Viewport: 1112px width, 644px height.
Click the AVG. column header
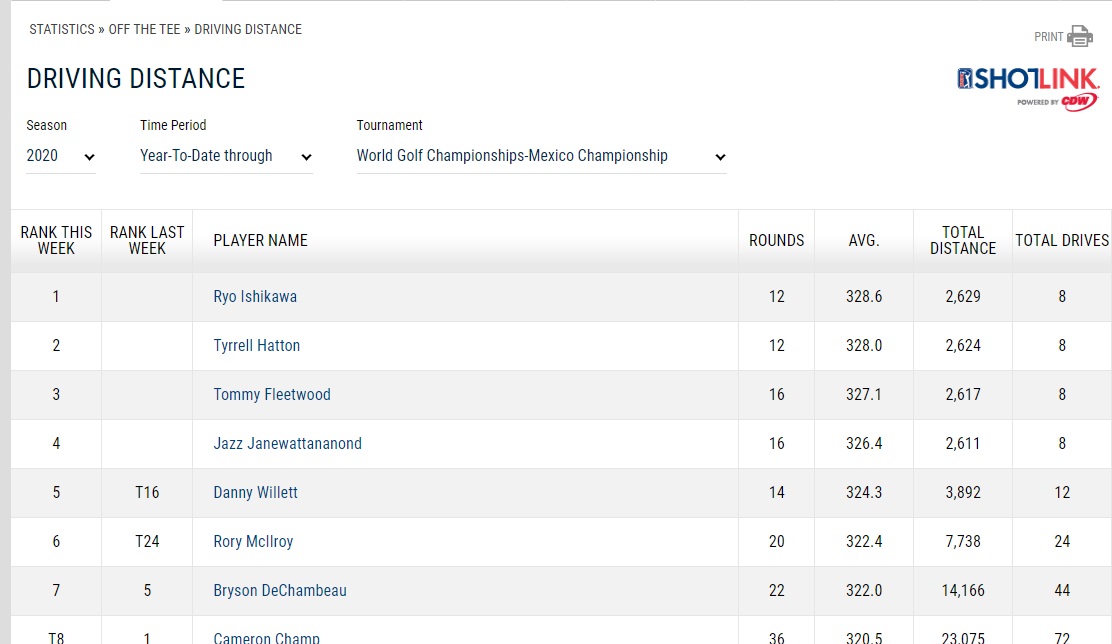(863, 241)
